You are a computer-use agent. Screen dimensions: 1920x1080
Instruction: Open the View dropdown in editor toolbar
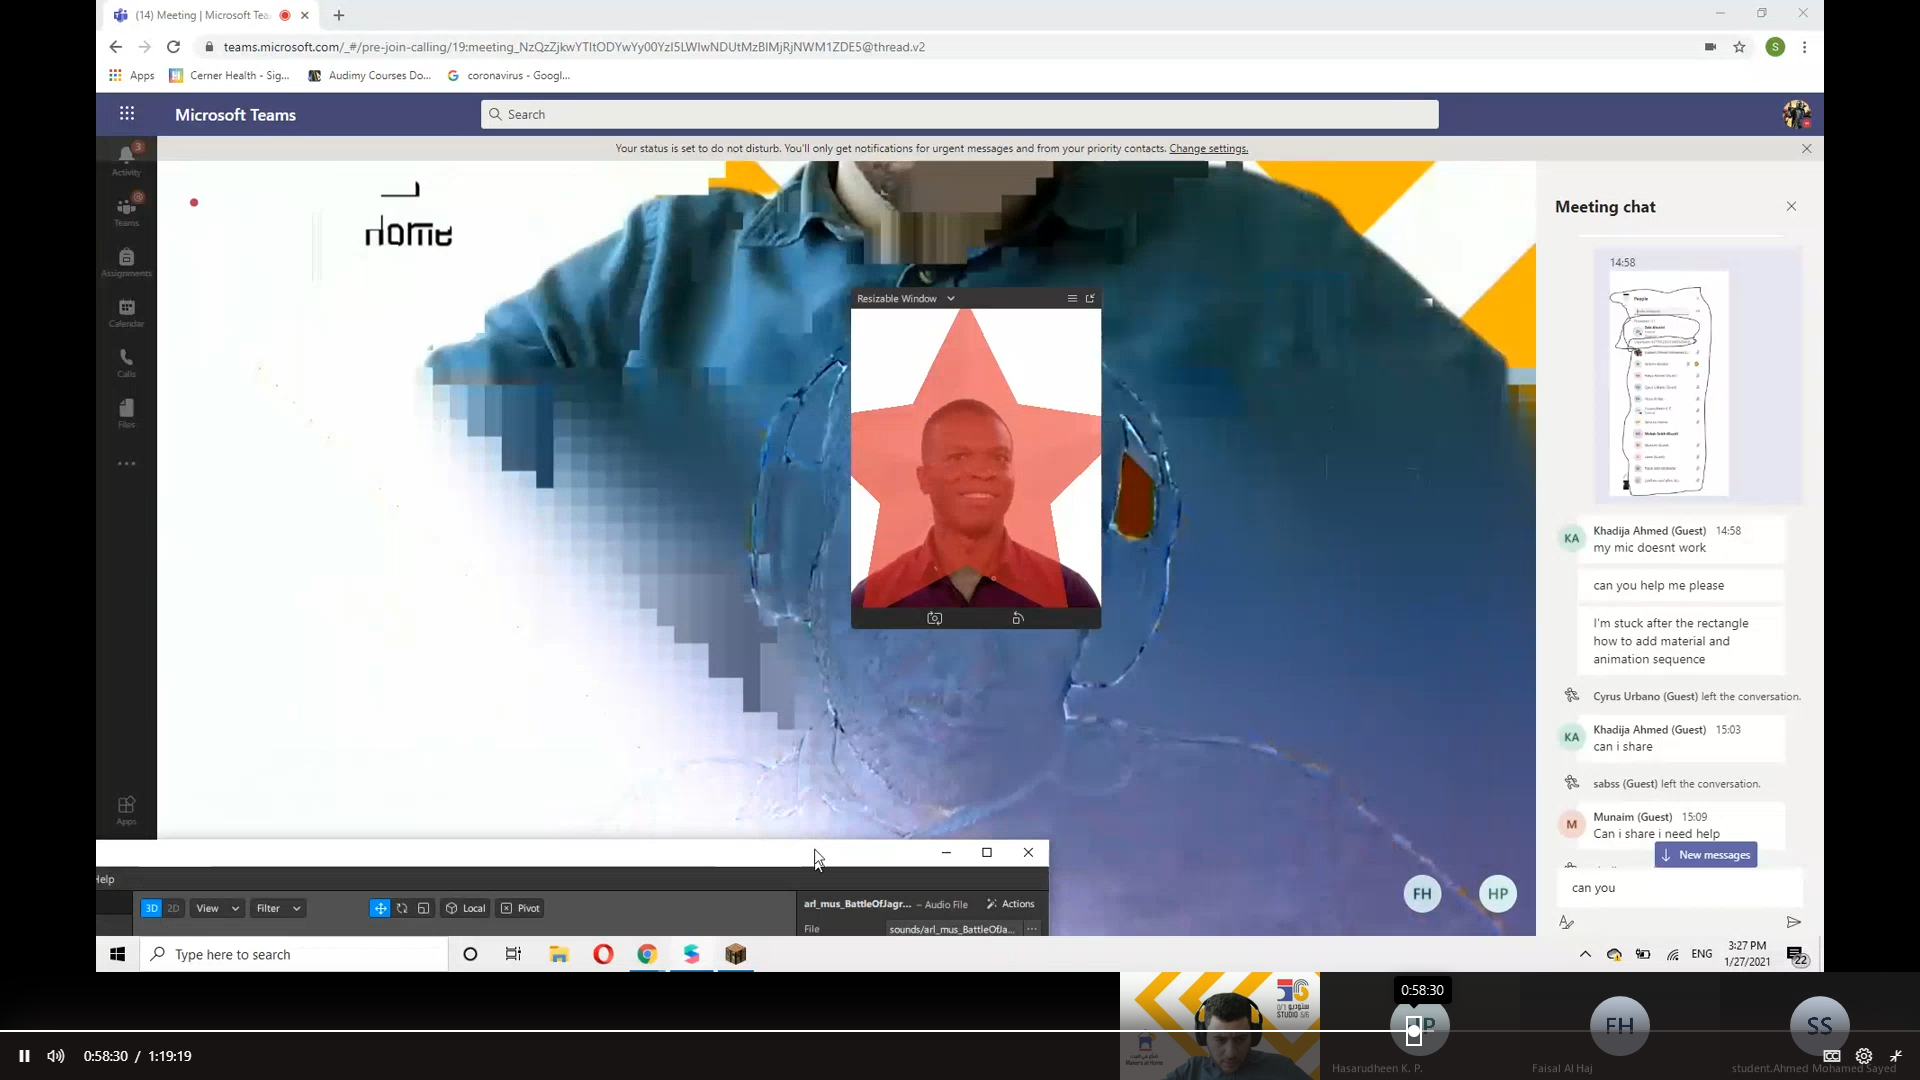click(217, 908)
